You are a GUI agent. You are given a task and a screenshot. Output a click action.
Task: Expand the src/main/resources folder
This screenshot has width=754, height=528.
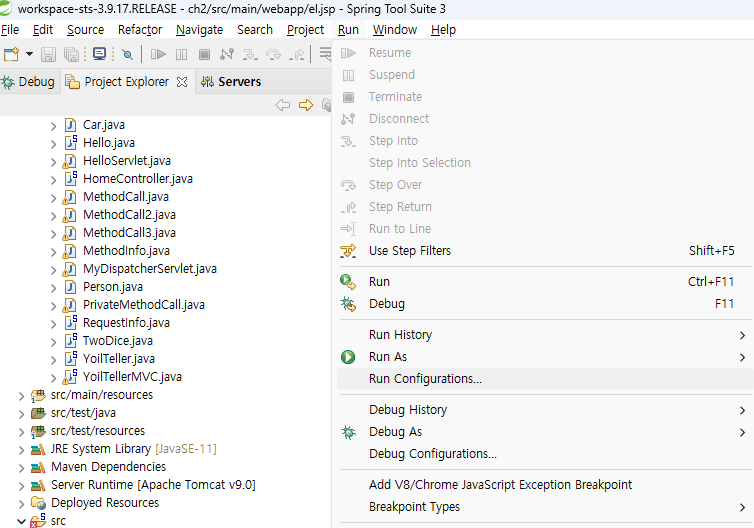point(21,396)
